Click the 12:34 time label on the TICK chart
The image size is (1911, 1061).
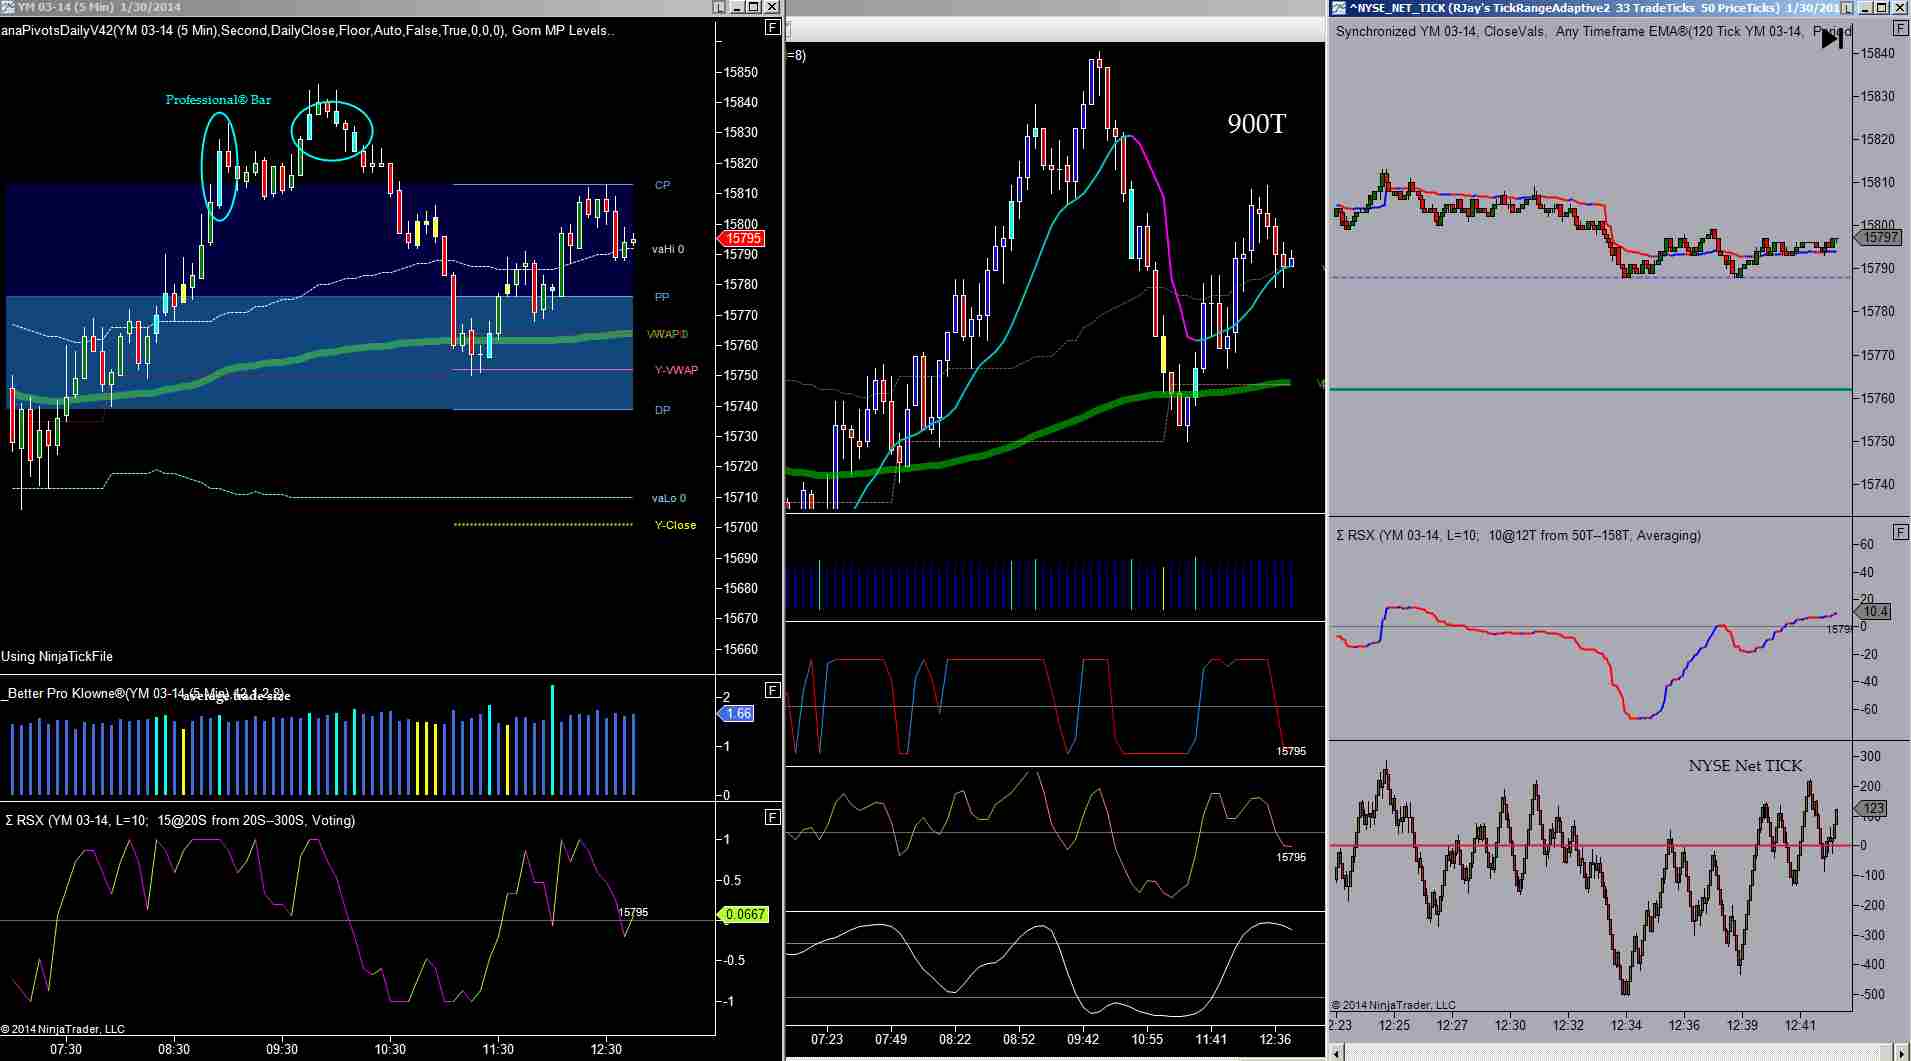tap(1626, 1025)
